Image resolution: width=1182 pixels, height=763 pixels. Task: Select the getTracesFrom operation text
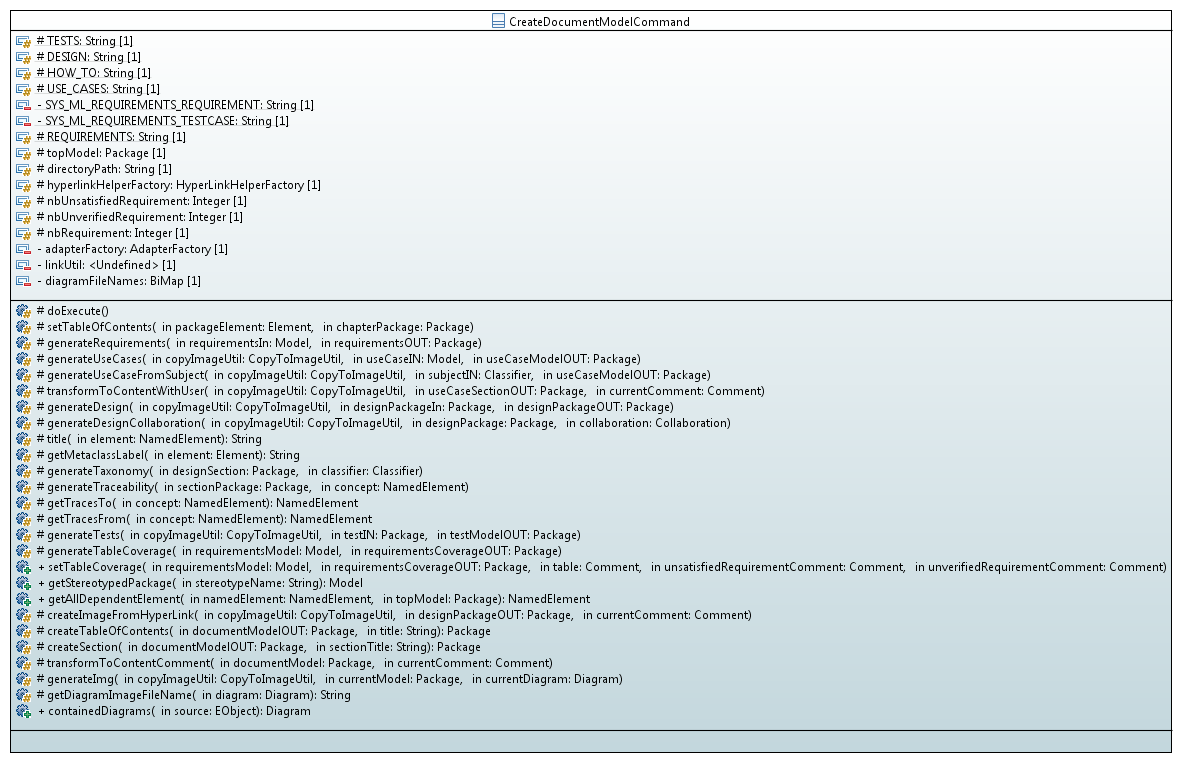tap(204, 519)
